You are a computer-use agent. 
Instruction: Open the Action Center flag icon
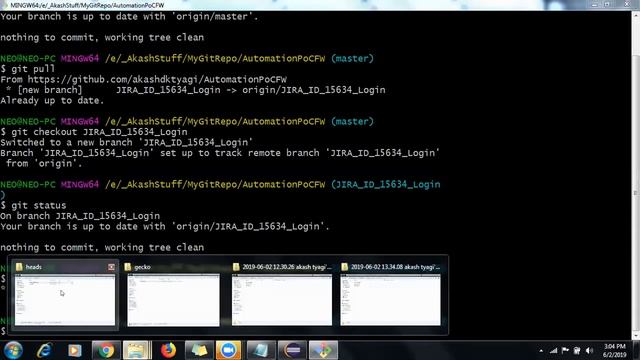point(565,350)
